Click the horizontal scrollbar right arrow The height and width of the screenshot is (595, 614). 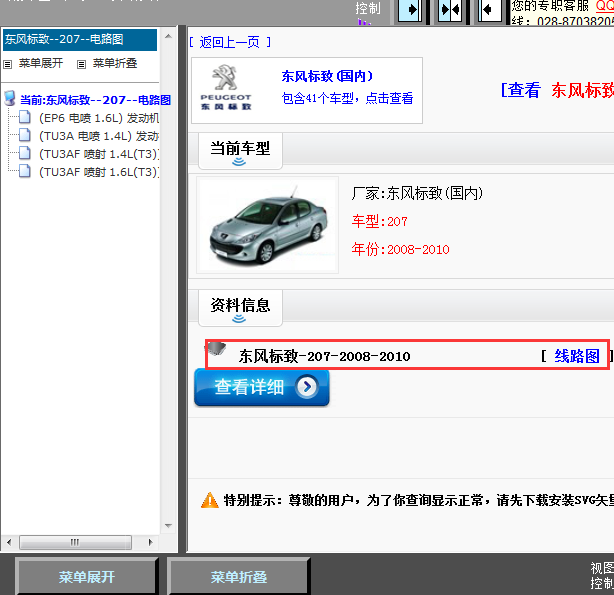pos(151,543)
